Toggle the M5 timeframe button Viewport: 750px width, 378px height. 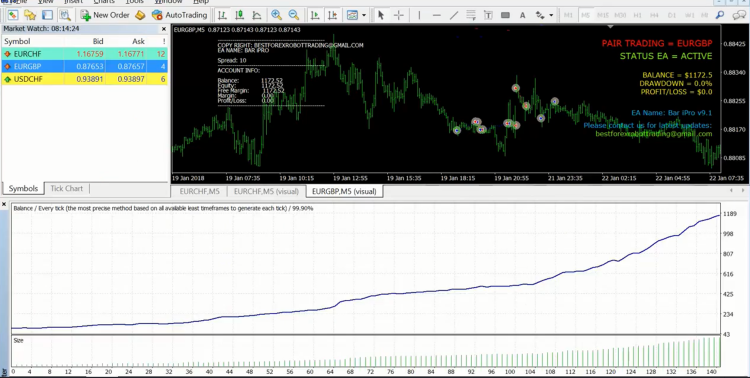(585, 15)
